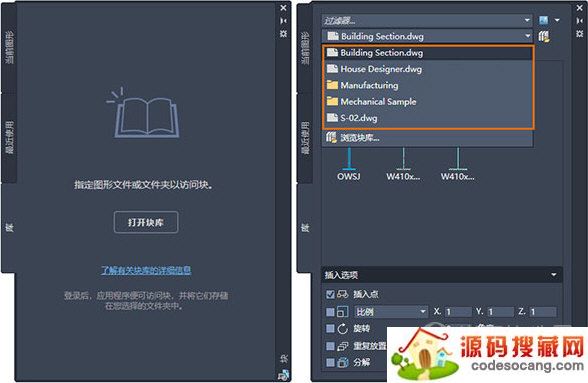Click the Manufacturing folder icon
Image resolution: width=588 pixels, height=383 pixels.
pyautogui.click(x=332, y=85)
